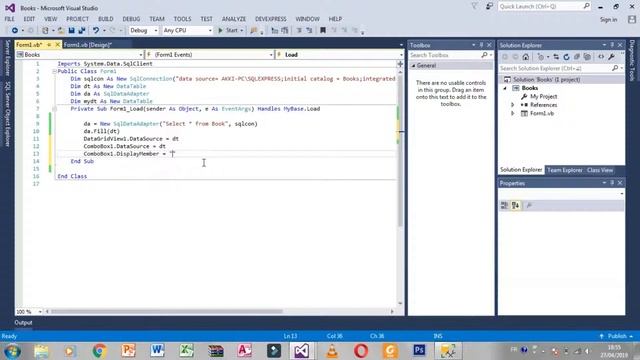The image size is (640, 360).
Task: Expand References node in Solution Explorer
Action: point(513,105)
